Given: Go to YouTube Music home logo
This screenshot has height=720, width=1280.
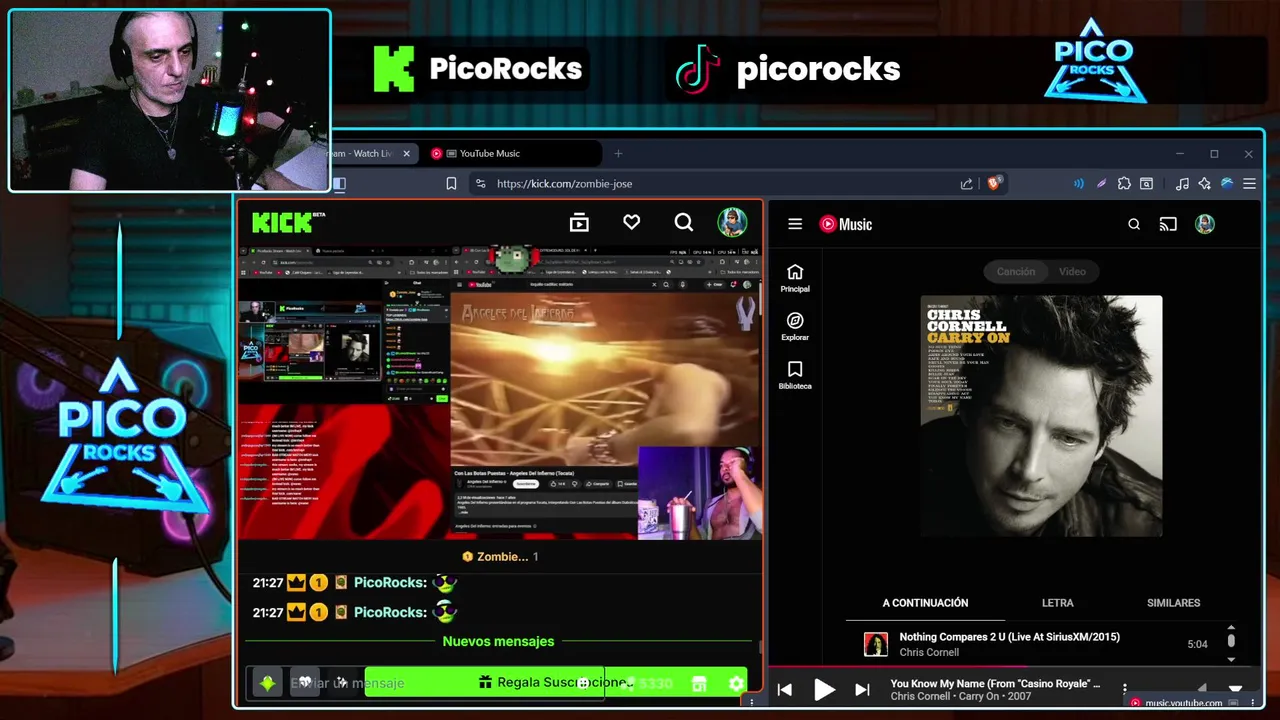Looking at the screenshot, I should [x=846, y=224].
